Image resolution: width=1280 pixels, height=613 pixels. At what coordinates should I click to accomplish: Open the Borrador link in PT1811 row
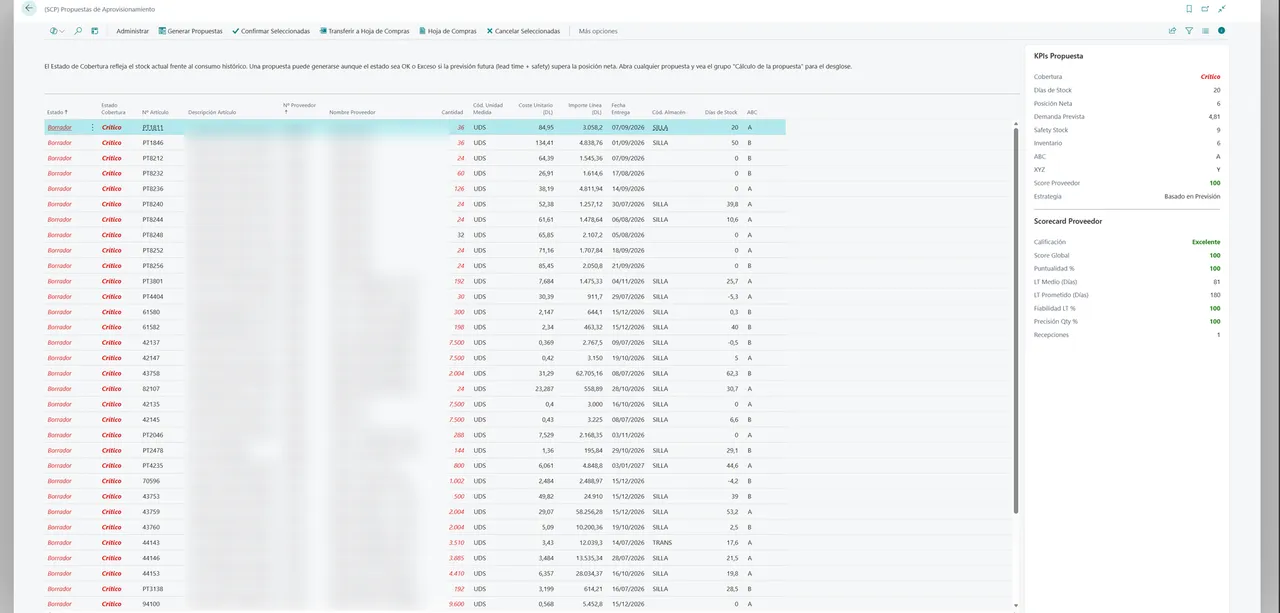[59, 128]
